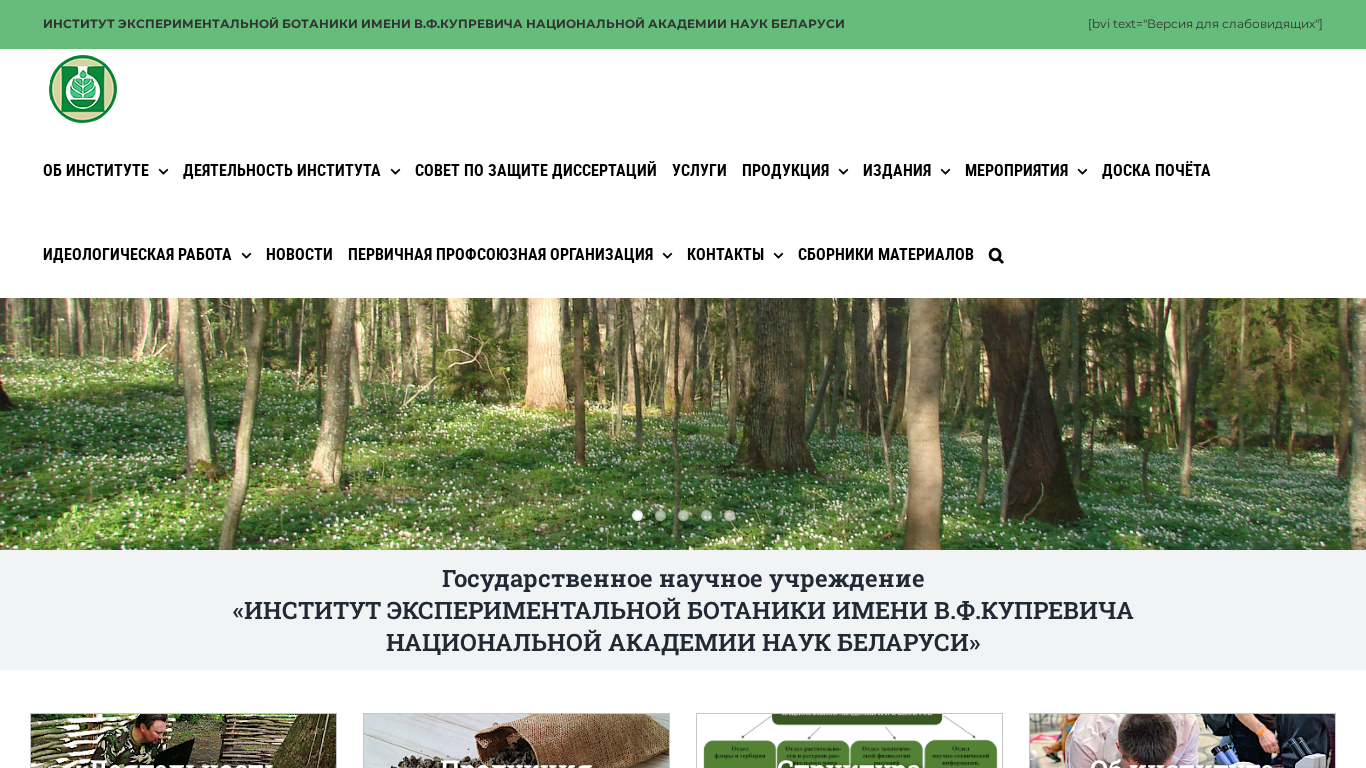The width and height of the screenshot is (1366, 768).
Task: Visit the Доска почёта page
Action: coord(1156,171)
